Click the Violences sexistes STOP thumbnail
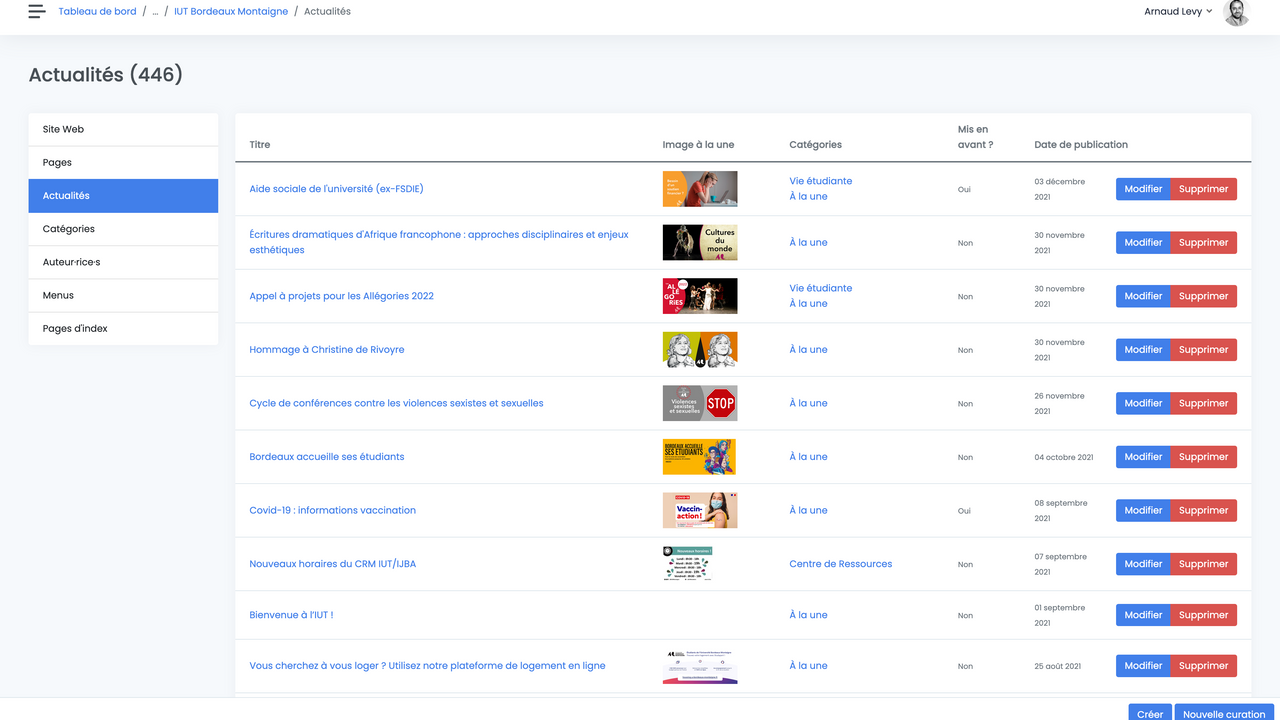This screenshot has height=720, width=1280. 699,403
